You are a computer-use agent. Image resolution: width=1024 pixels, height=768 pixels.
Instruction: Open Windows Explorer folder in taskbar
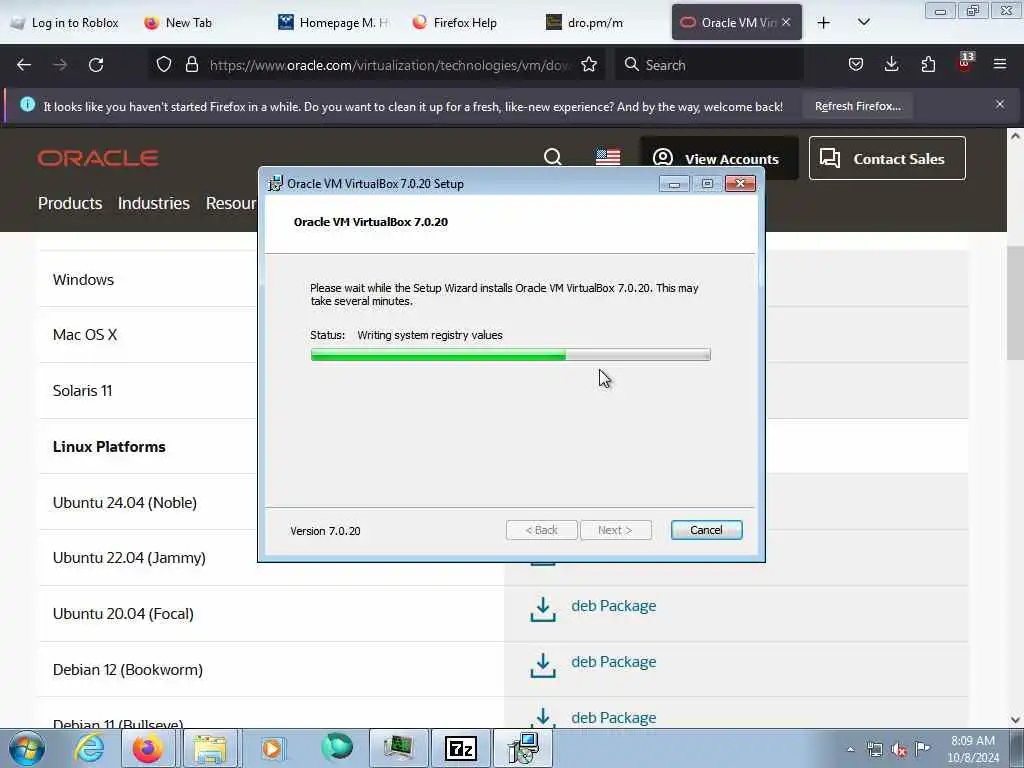pos(209,748)
